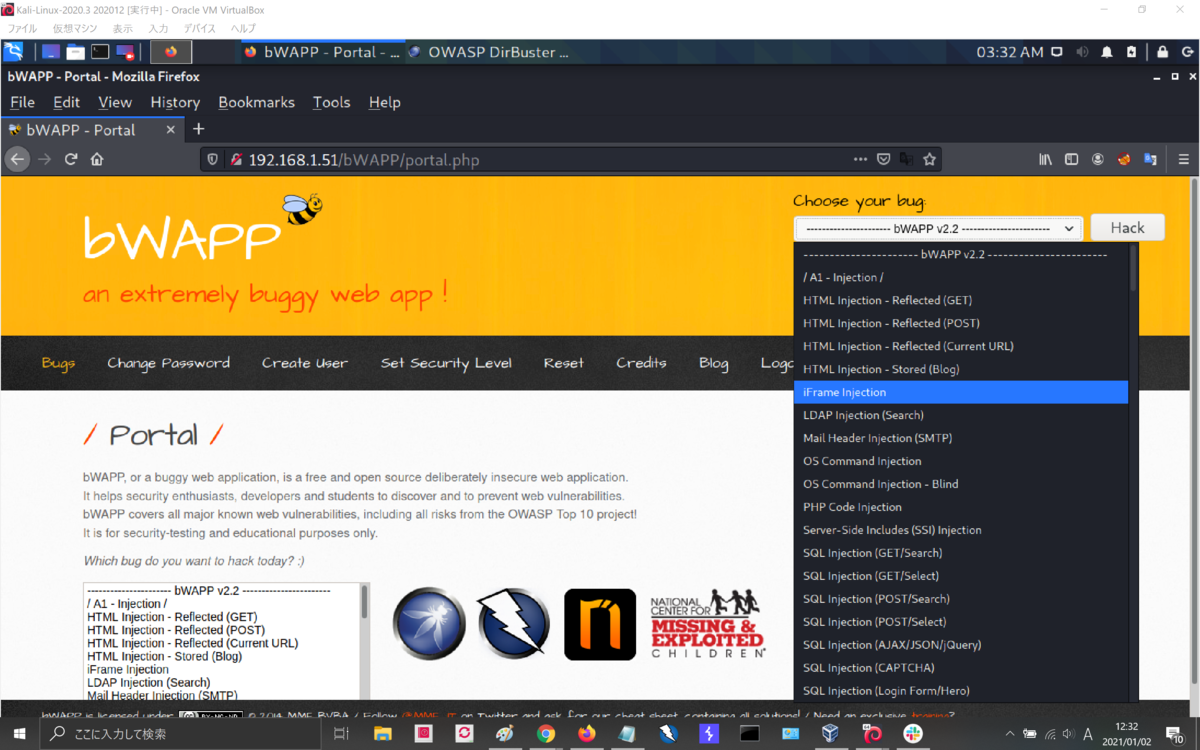1200x750 pixels.
Task: Click the Reset navigation link
Action: click(564, 363)
